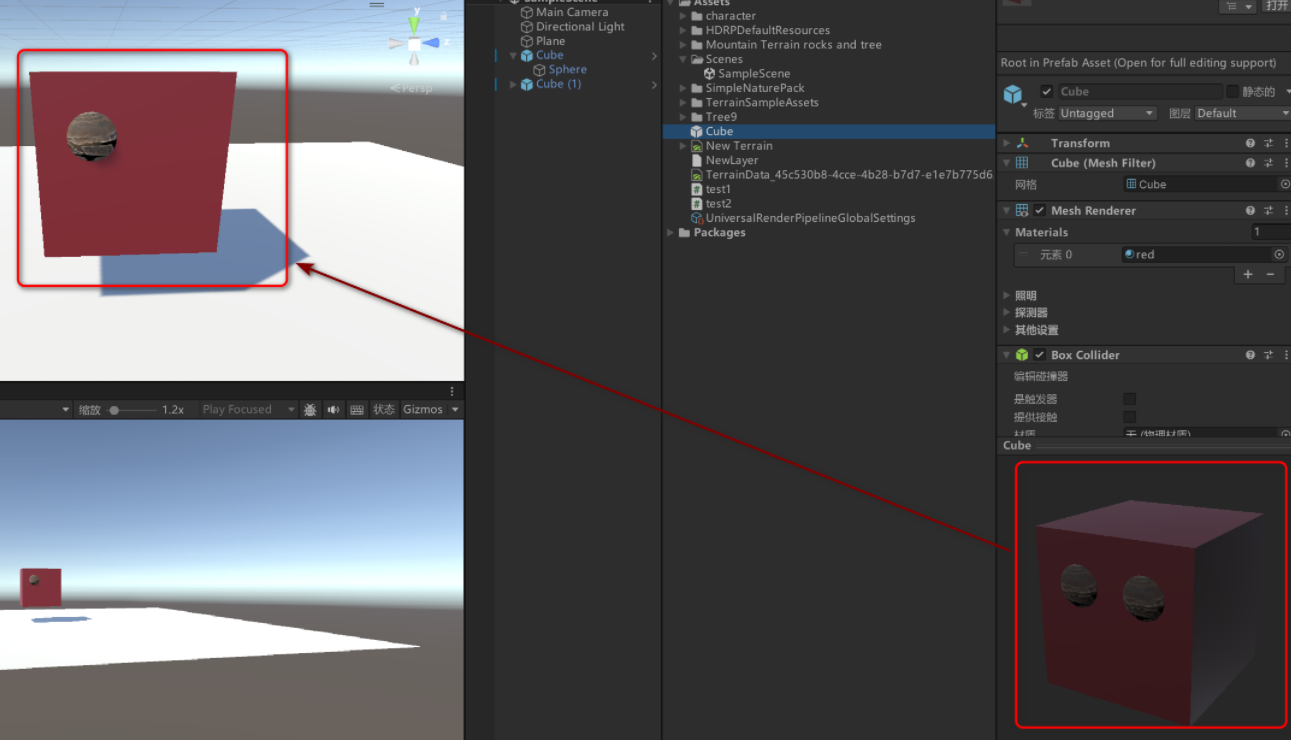Toggle the Game view frame debugger bug icon
The height and width of the screenshot is (740, 1291).
(x=310, y=410)
